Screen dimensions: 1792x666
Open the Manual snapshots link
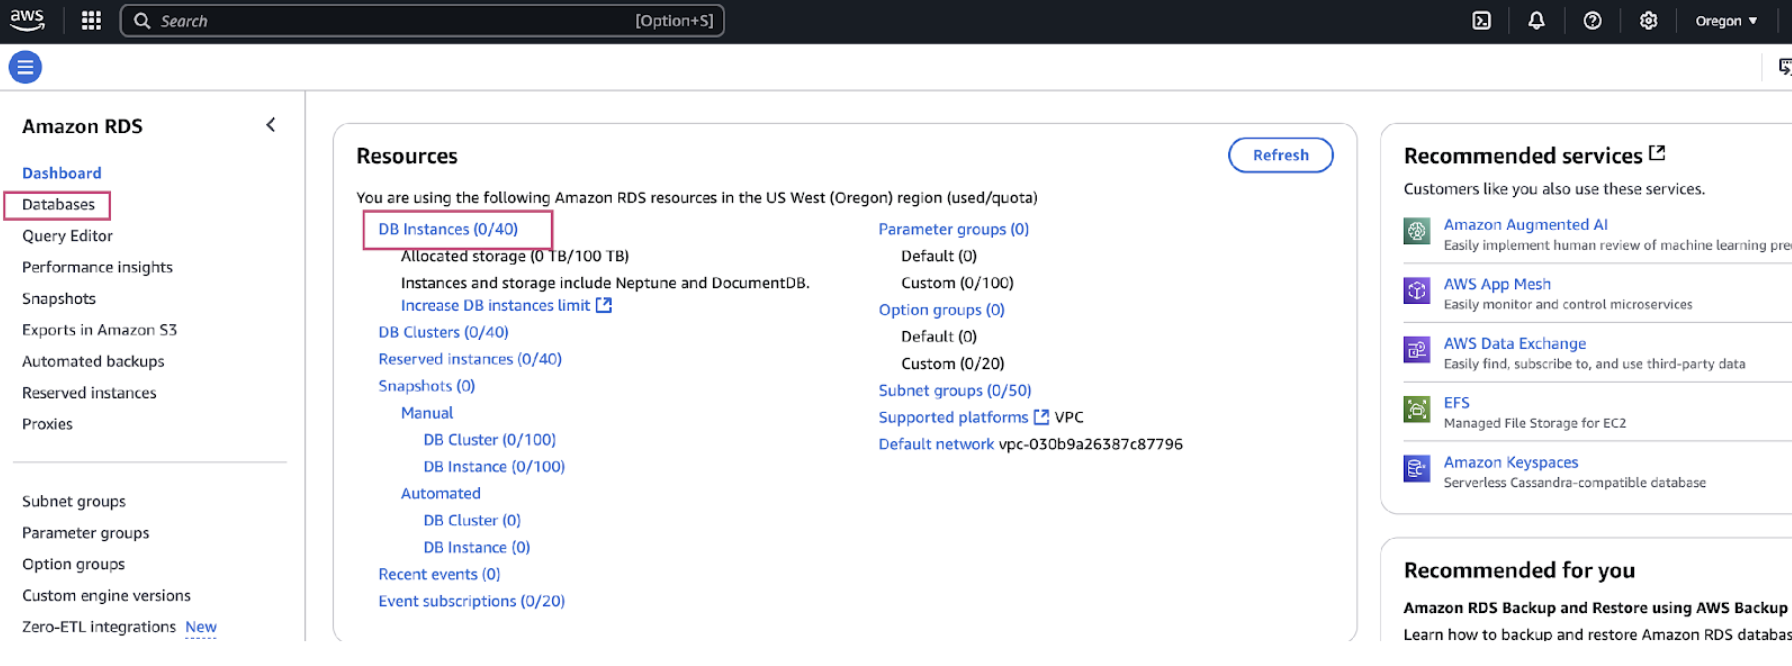[x=427, y=413]
